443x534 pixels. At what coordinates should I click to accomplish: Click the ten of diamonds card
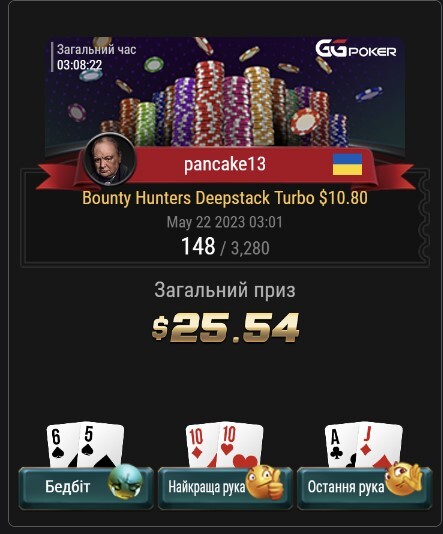point(202,445)
